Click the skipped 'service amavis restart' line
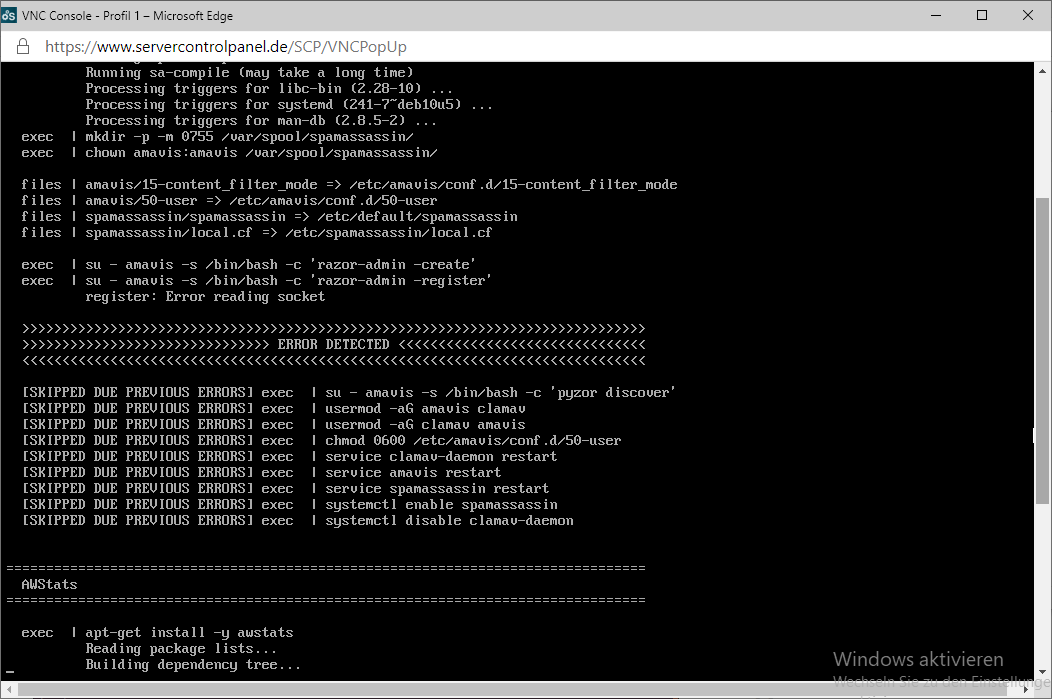 point(413,472)
